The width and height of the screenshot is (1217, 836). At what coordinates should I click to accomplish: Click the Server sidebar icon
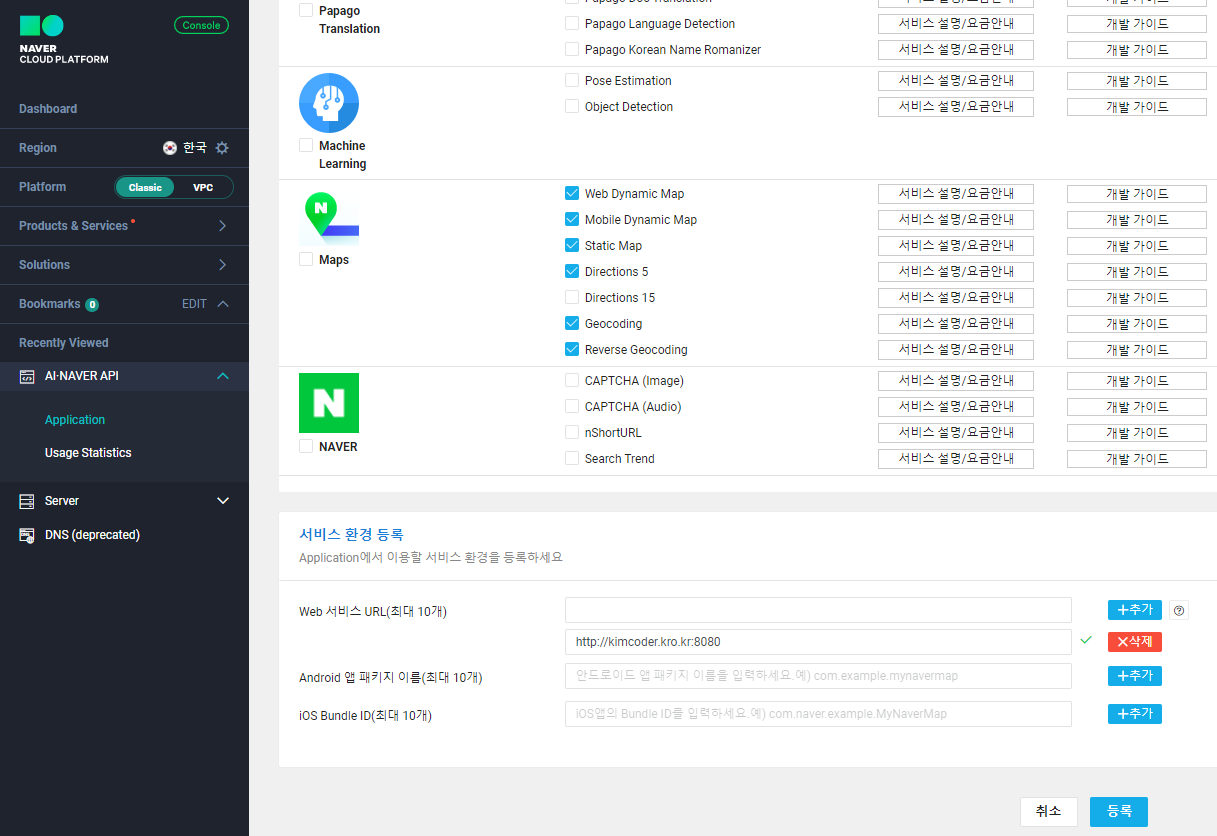tap(27, 501)
